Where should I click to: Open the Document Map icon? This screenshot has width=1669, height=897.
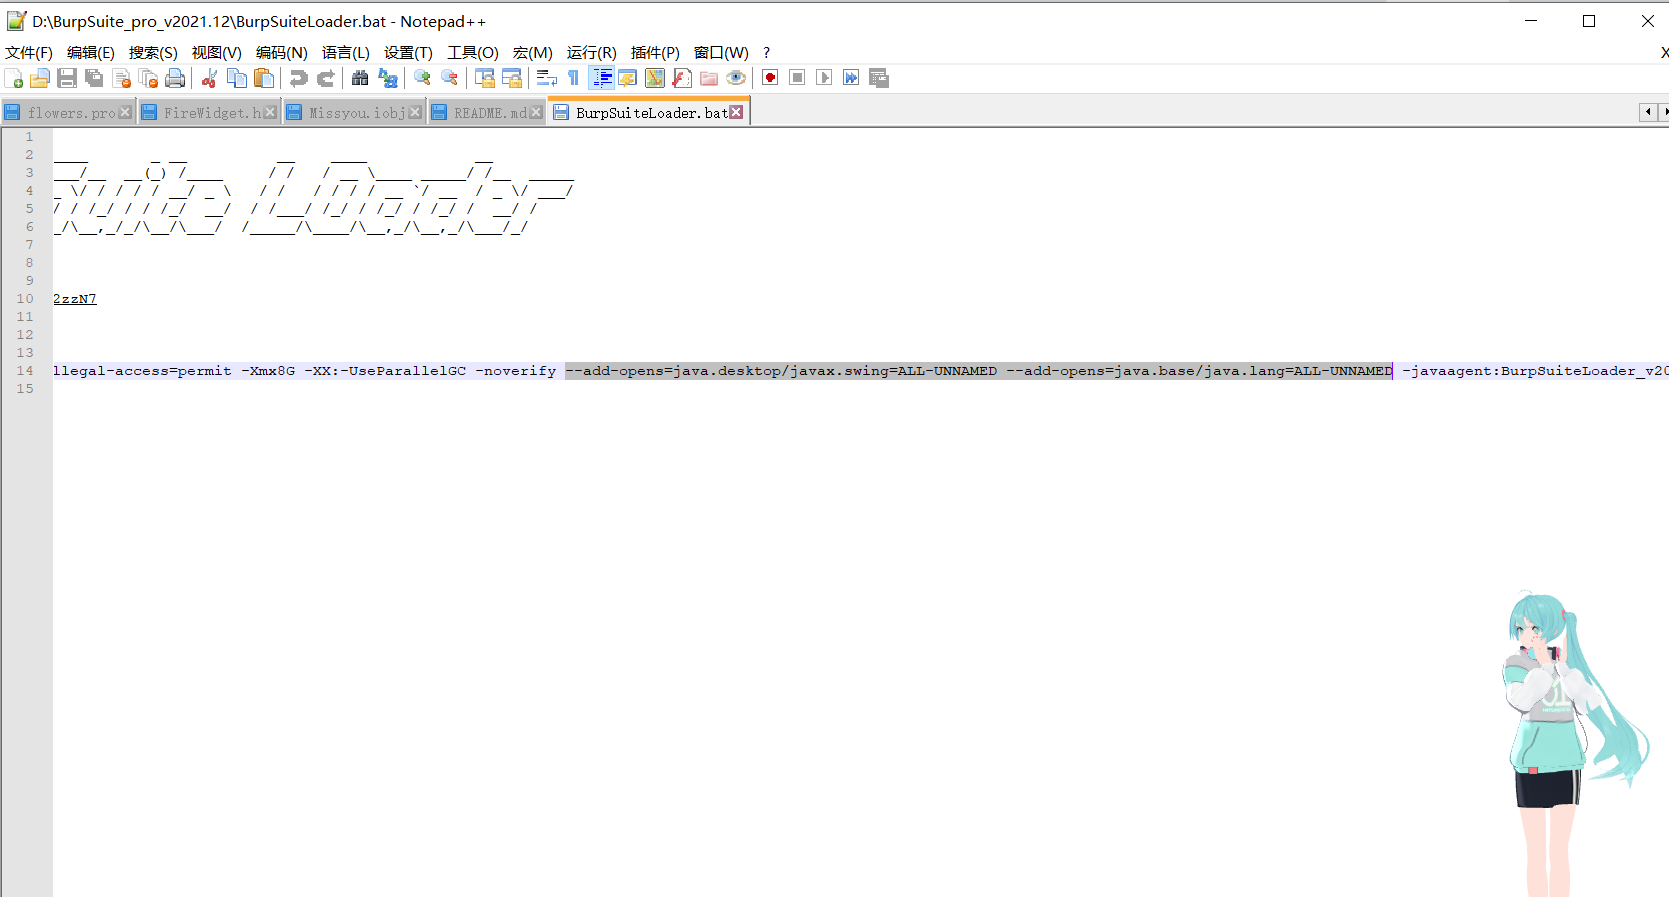(x=655, y=78)
